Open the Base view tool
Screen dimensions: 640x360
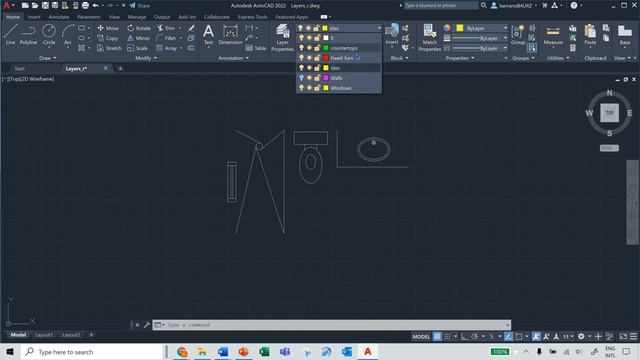tap(624, 34)
